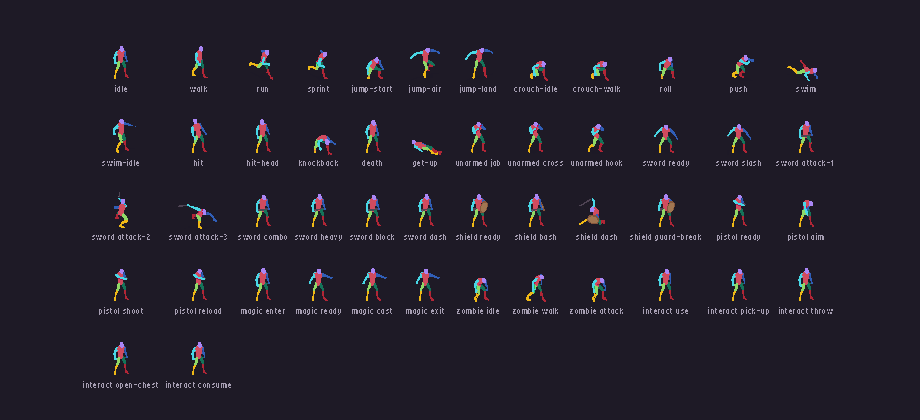Screen dimensions: 920x420
Task: Click the unarmed hook sprite
Action: pos(596,138)
